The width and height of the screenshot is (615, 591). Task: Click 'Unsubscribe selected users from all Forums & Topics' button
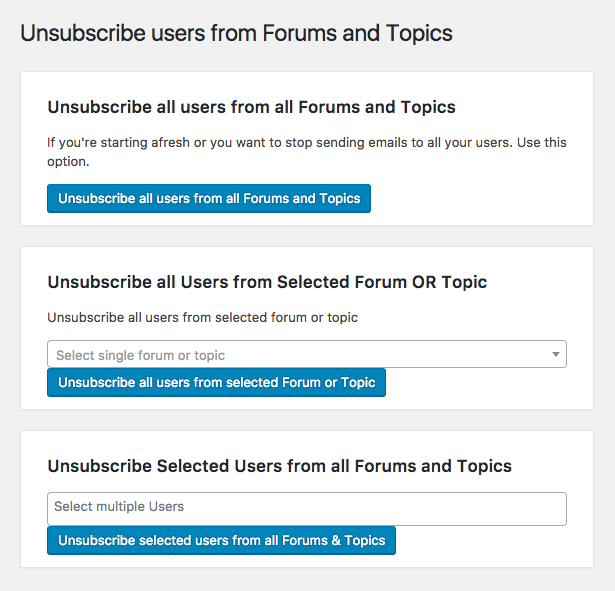221,540
